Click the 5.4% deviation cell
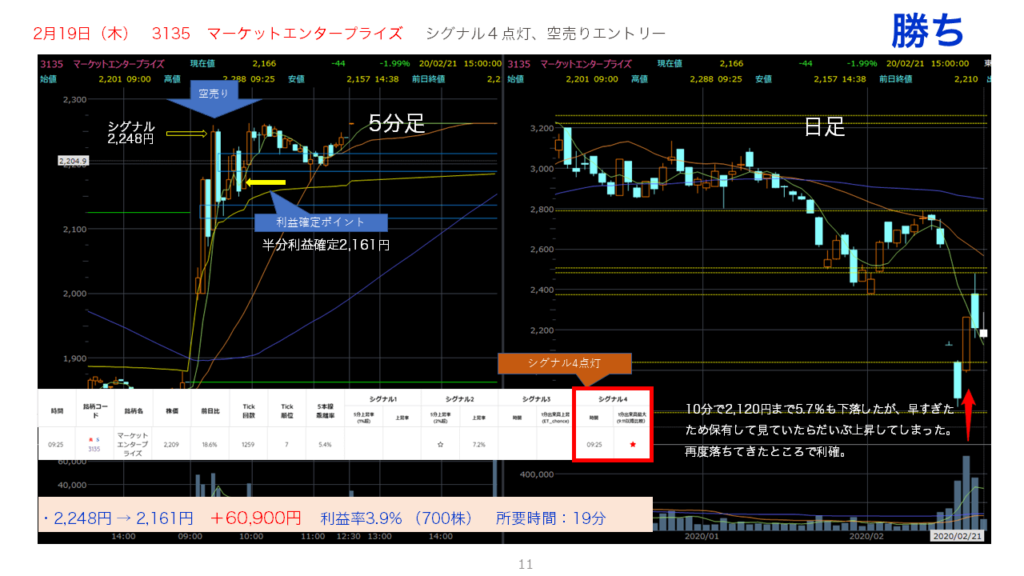This screenshot has width=1024, height=576. (x=325, y=445)
